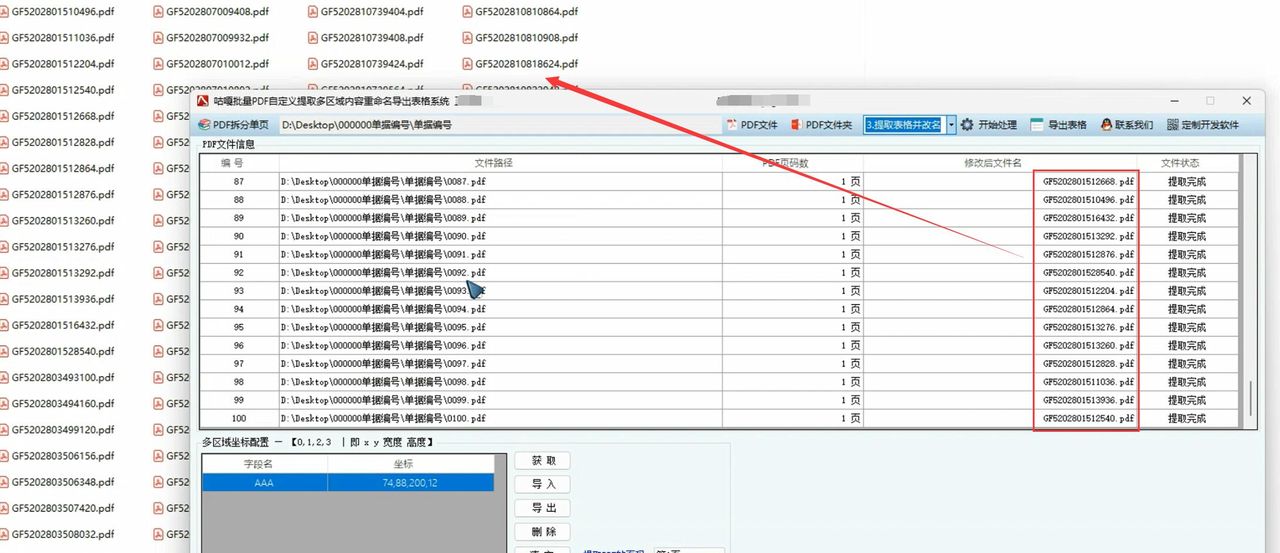Click renamed cell GF5202801528540.pdf in the table
The width and height of the screenshot is (1280, 553).
(x=1089, y=272)
